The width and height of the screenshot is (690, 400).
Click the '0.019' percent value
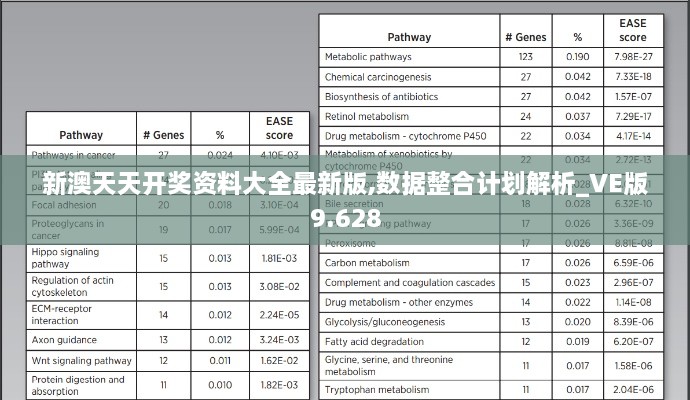tap(577, 342)
